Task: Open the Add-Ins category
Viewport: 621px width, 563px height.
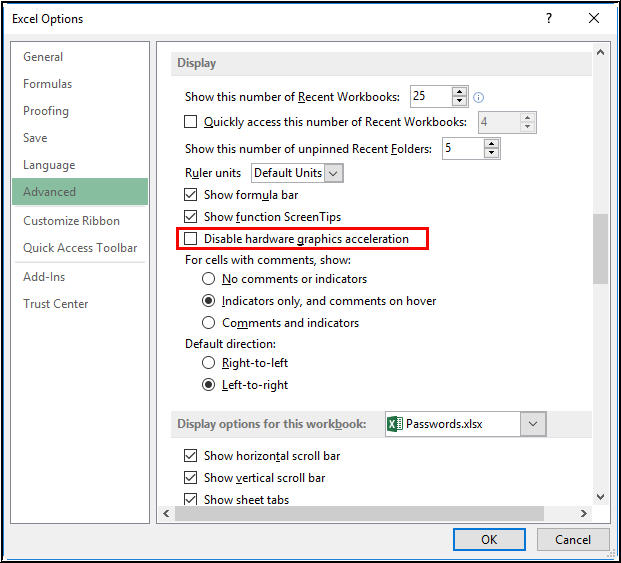Action: [80, 277]
